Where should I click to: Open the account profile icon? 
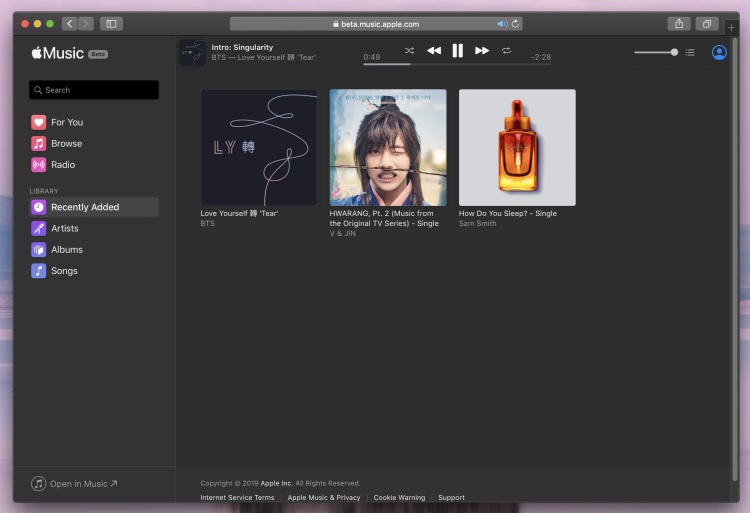click(x=719, y=52)
